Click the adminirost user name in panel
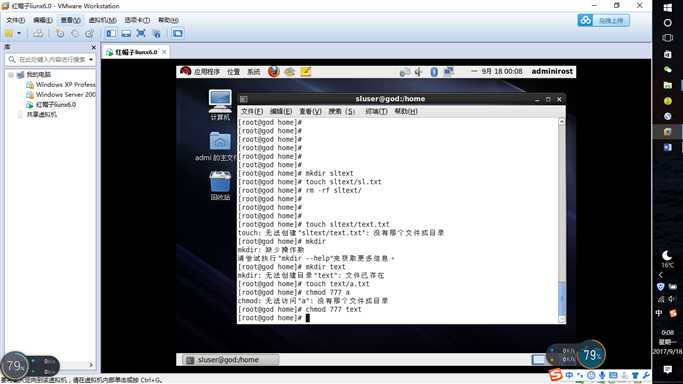Viewport: 683px width, 384px height. (552, 71)
